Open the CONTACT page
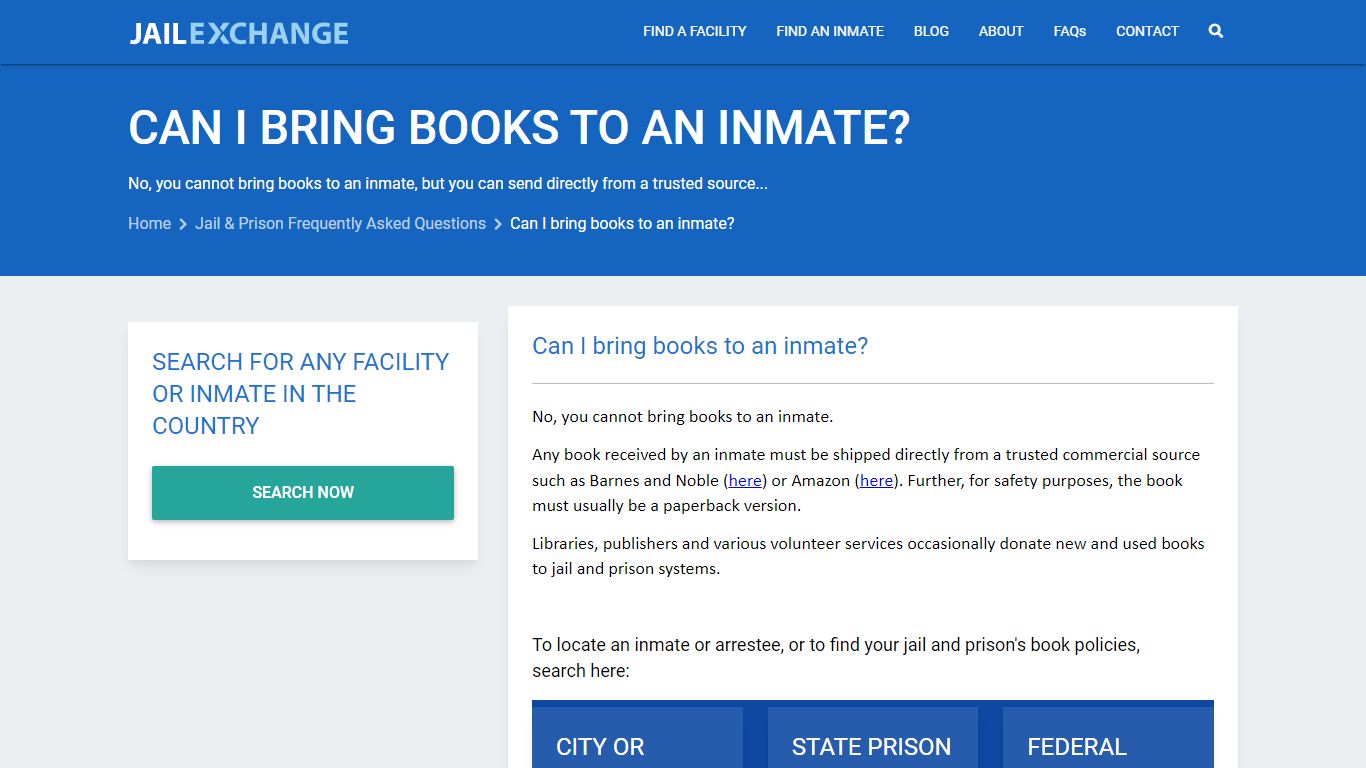Screen dimensions: 1366x768 pyautogui.click(x=1146, y=31)
